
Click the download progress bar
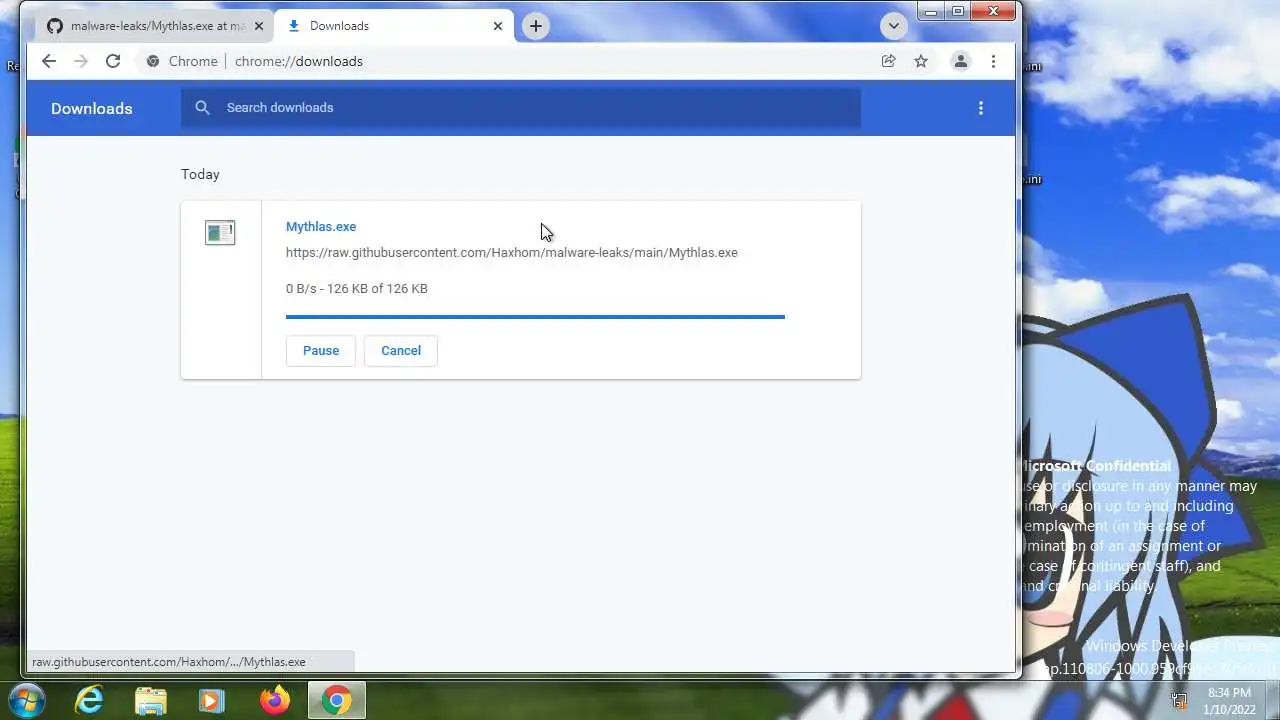pos(535,317)
